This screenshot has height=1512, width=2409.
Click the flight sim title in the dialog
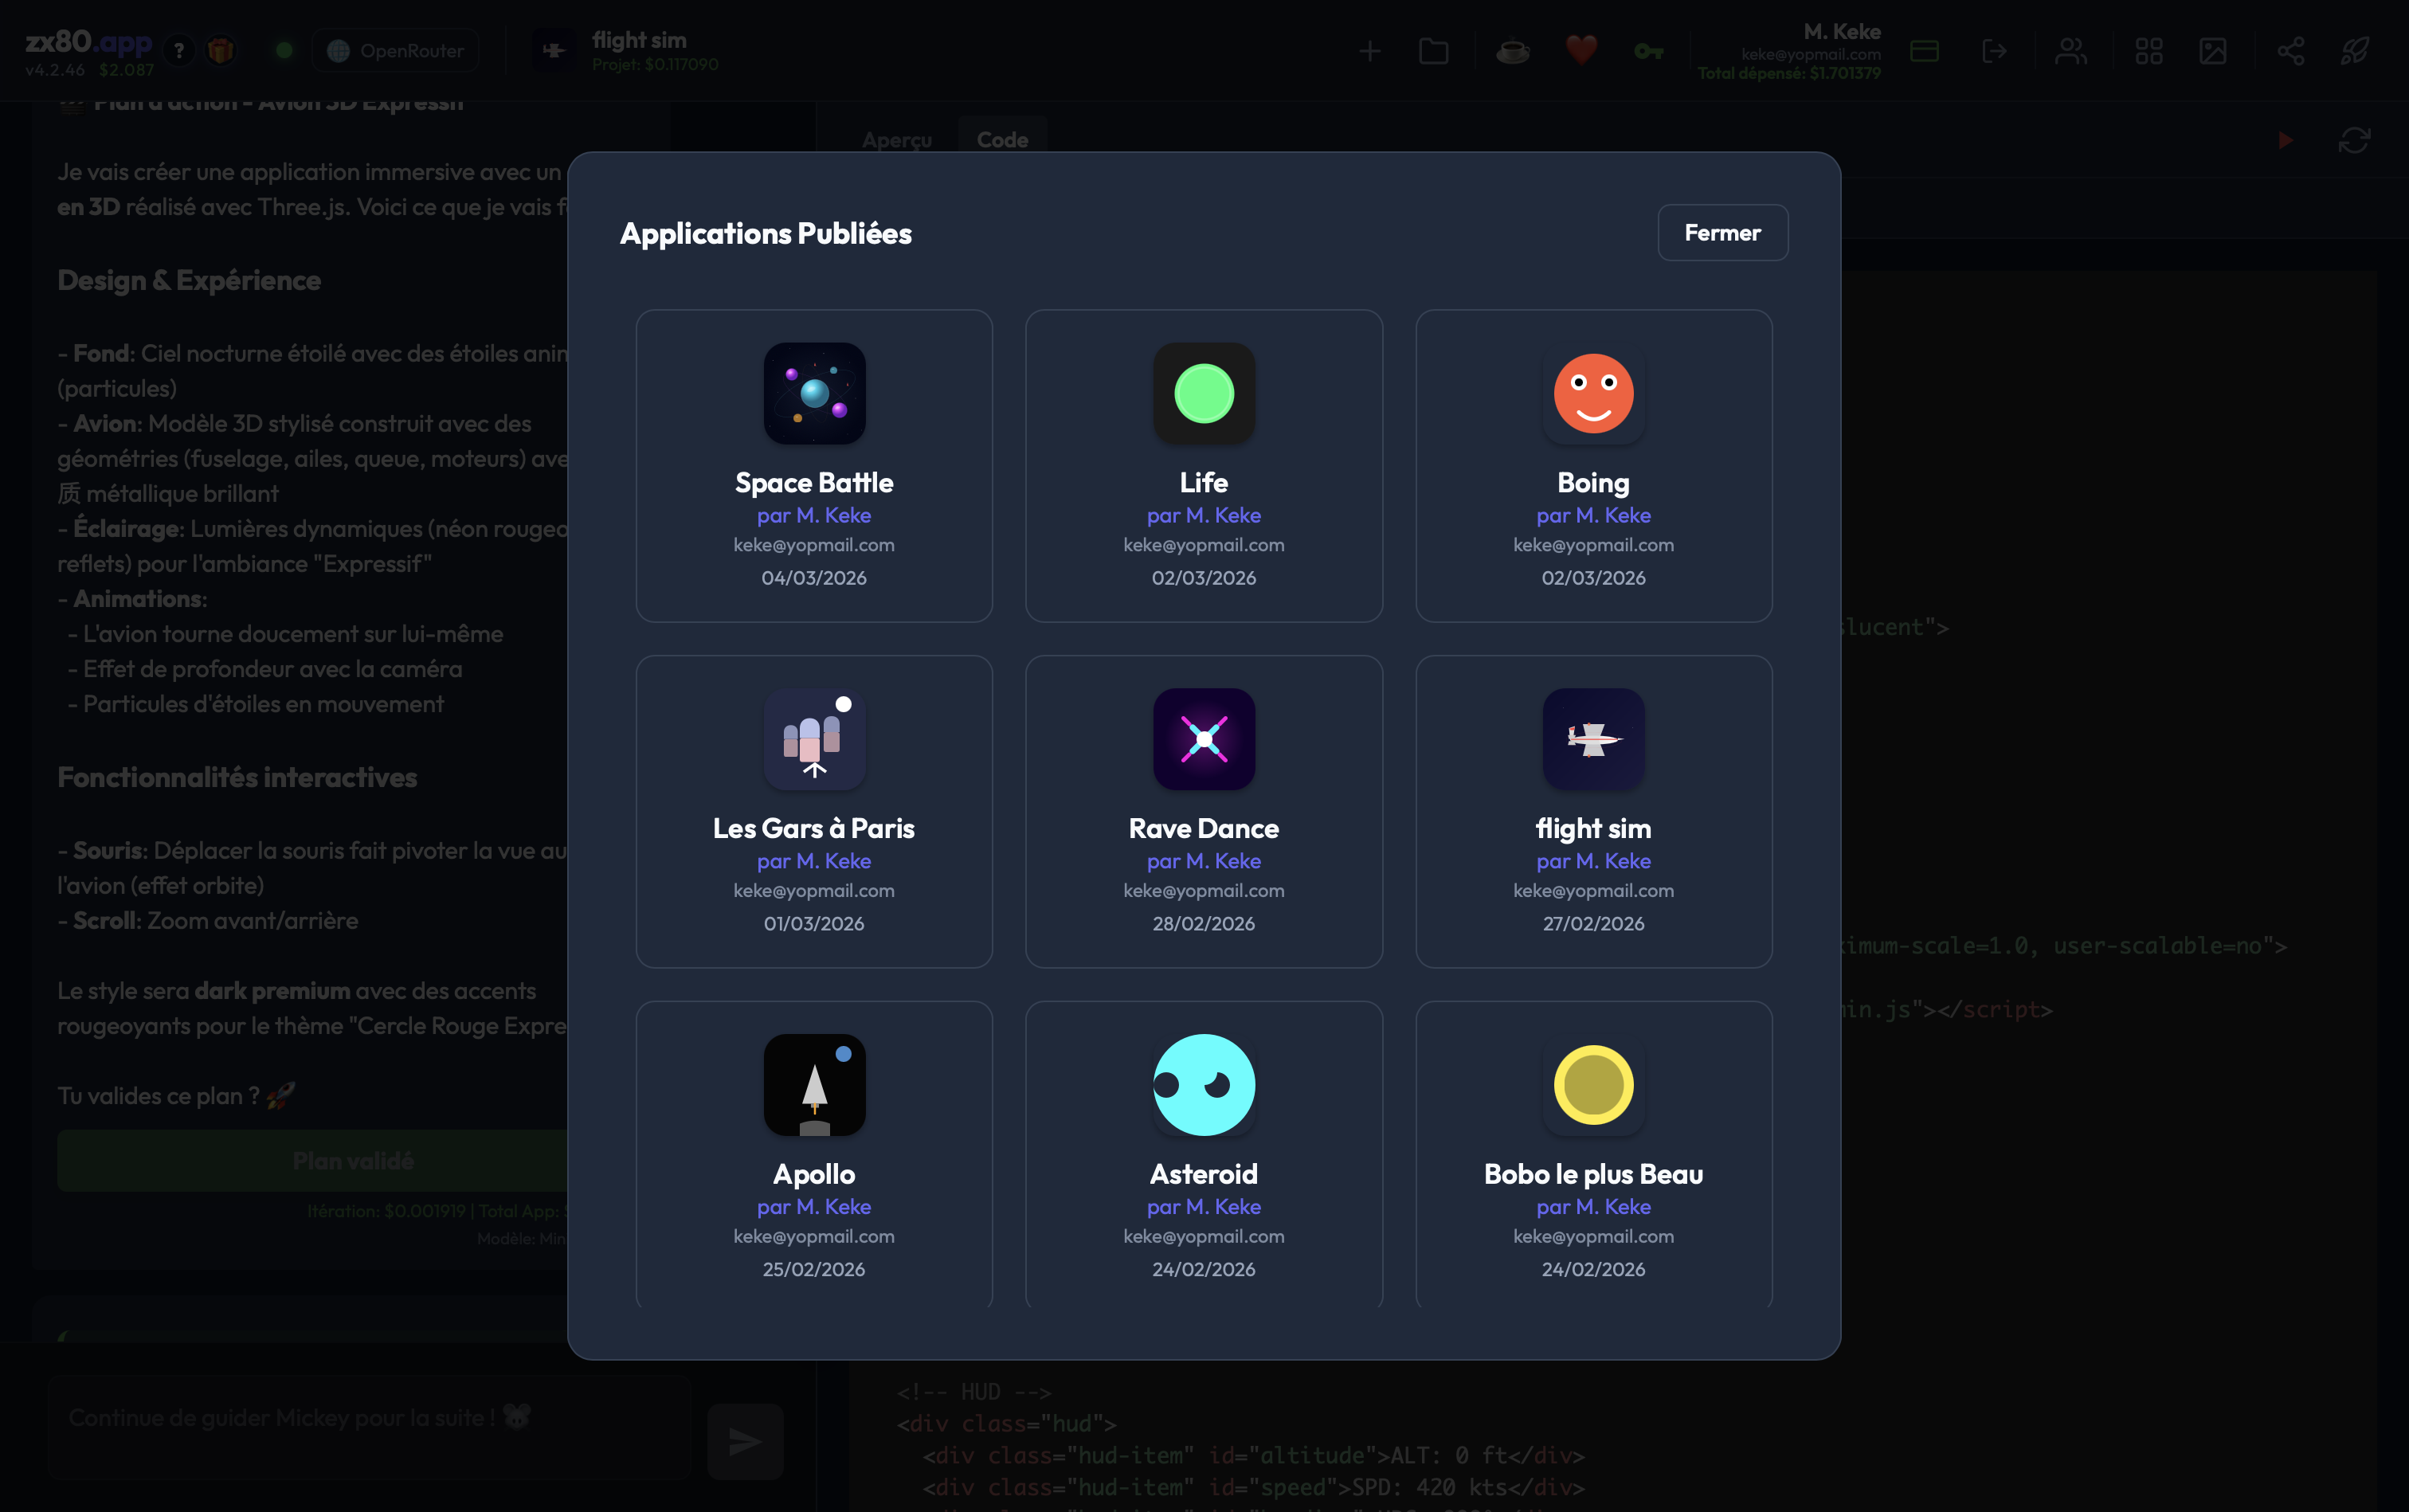coord(1593,828)
